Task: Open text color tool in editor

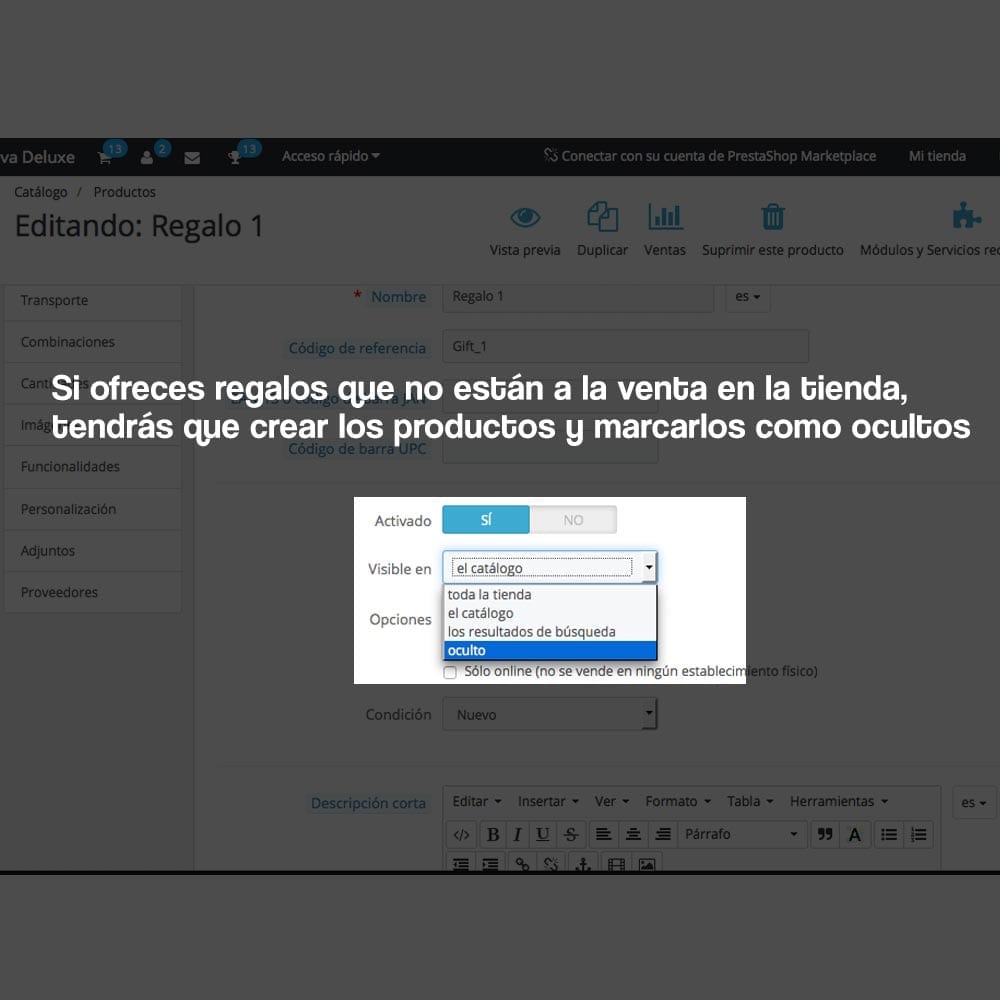Action: [x=855, y=834]
